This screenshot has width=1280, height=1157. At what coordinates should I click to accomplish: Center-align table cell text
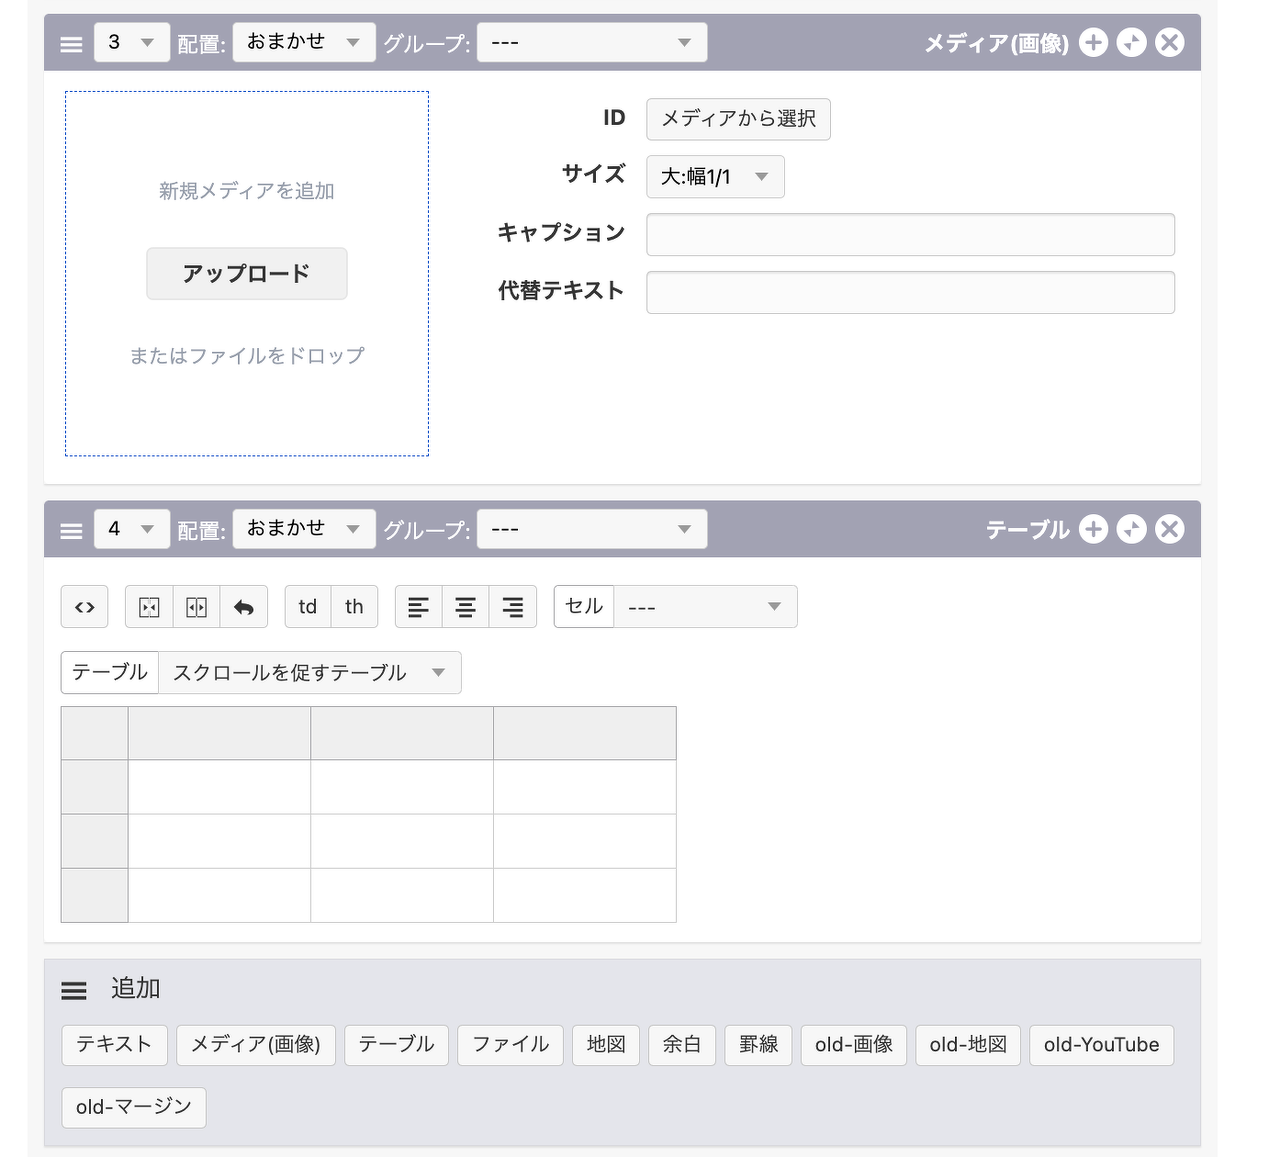coord(466,607)
